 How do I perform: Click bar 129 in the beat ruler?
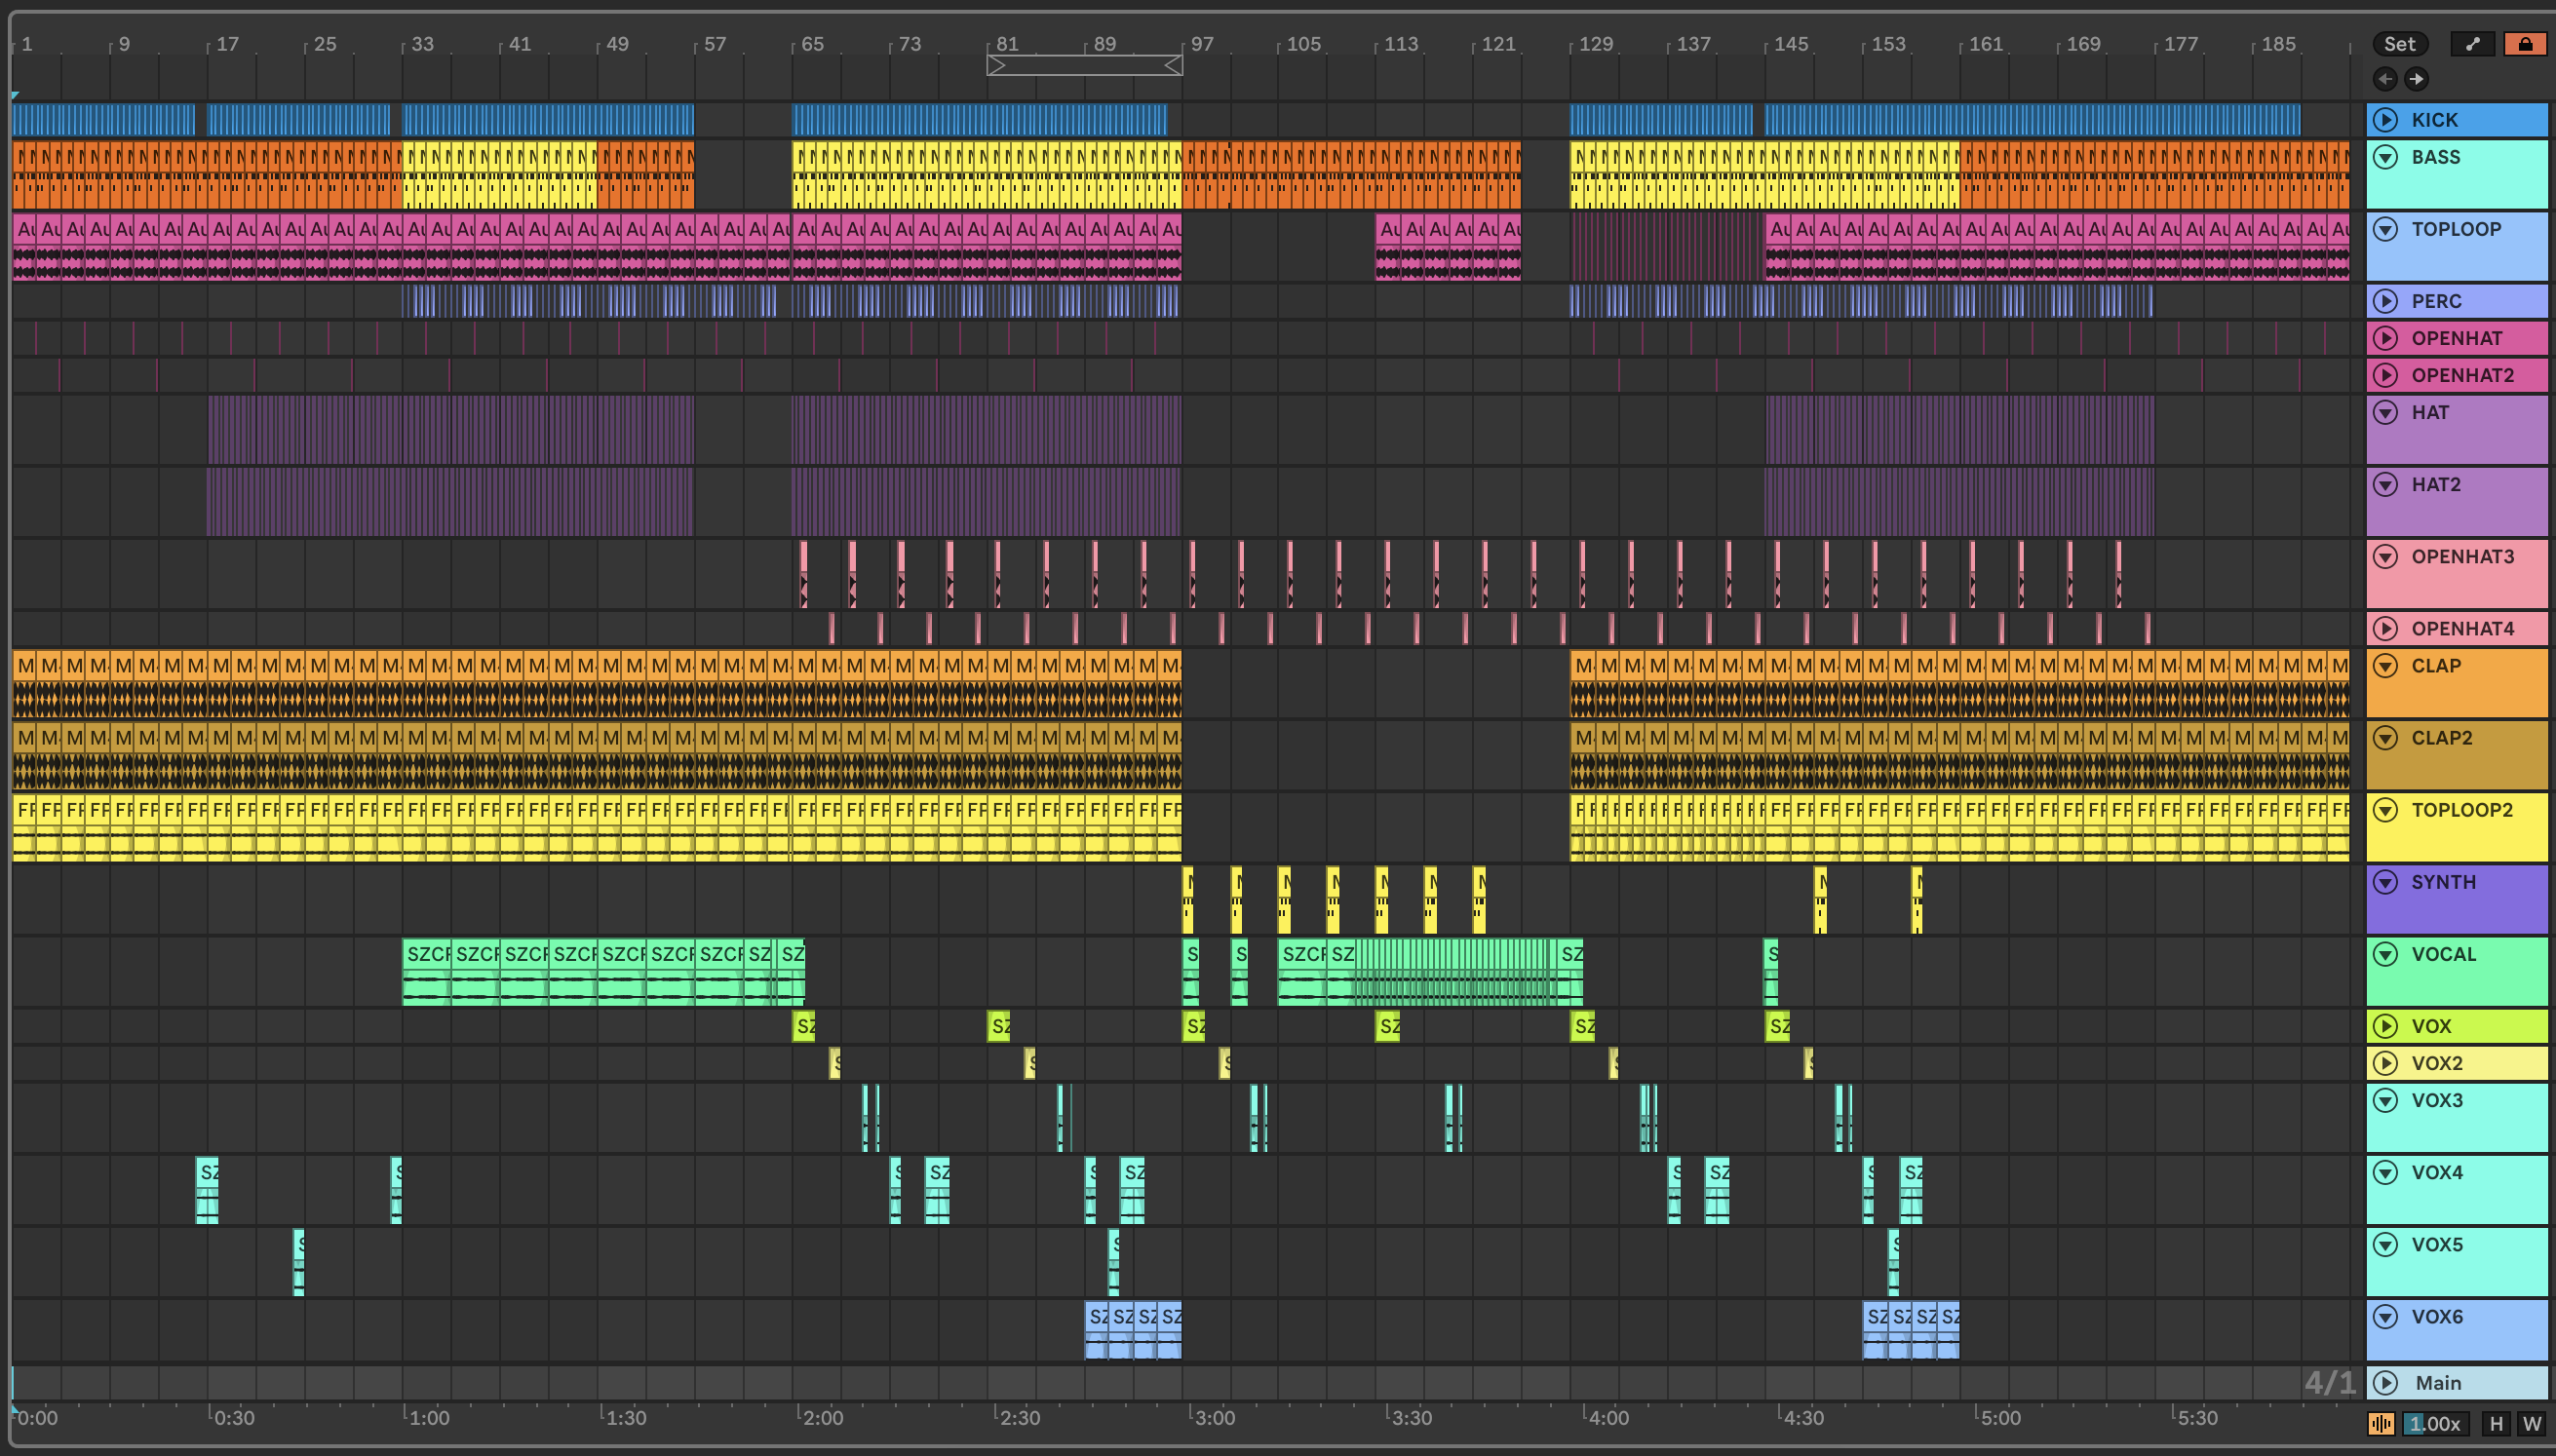tap(1596, 44)
